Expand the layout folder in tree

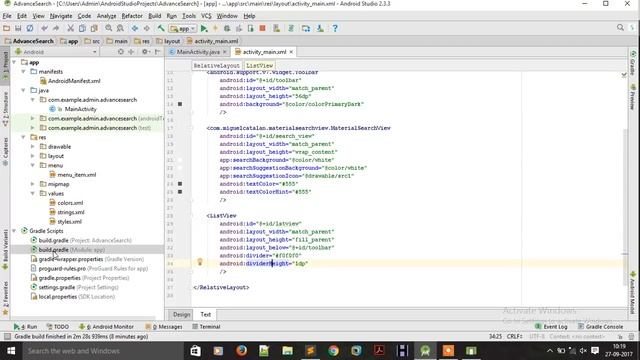click(33, 156)
